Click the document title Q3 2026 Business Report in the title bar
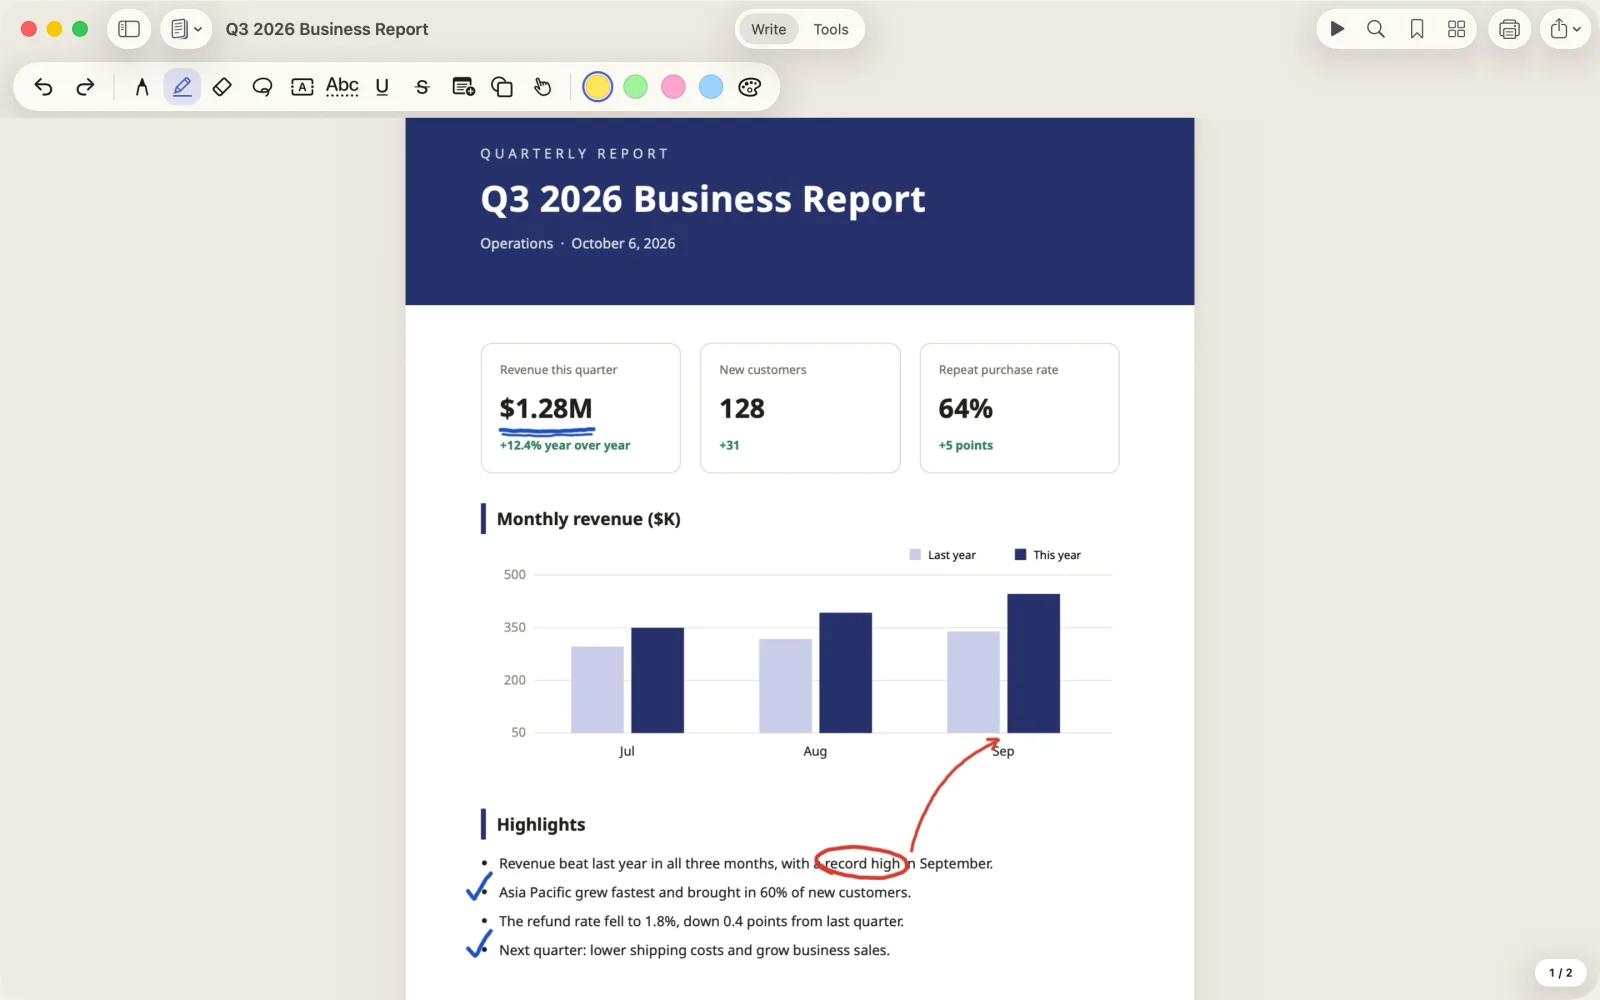This screenshot has height=1000, width=1600. click(x=327, y=29)
